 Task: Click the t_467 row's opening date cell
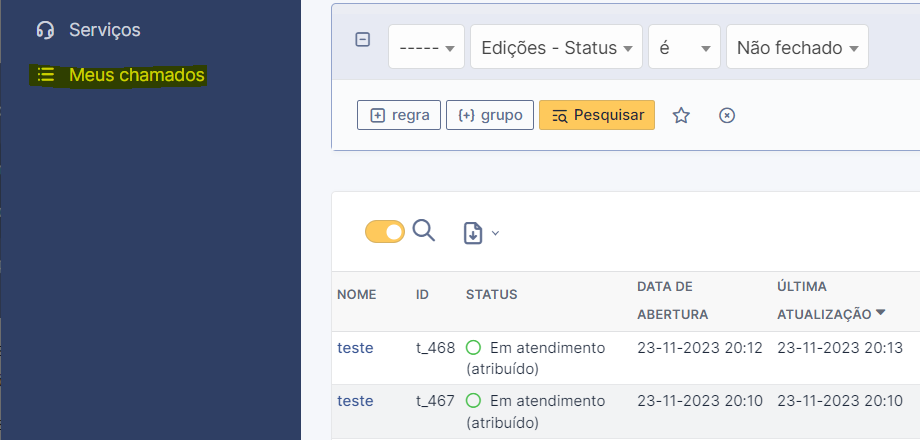(x=700, y=401)
